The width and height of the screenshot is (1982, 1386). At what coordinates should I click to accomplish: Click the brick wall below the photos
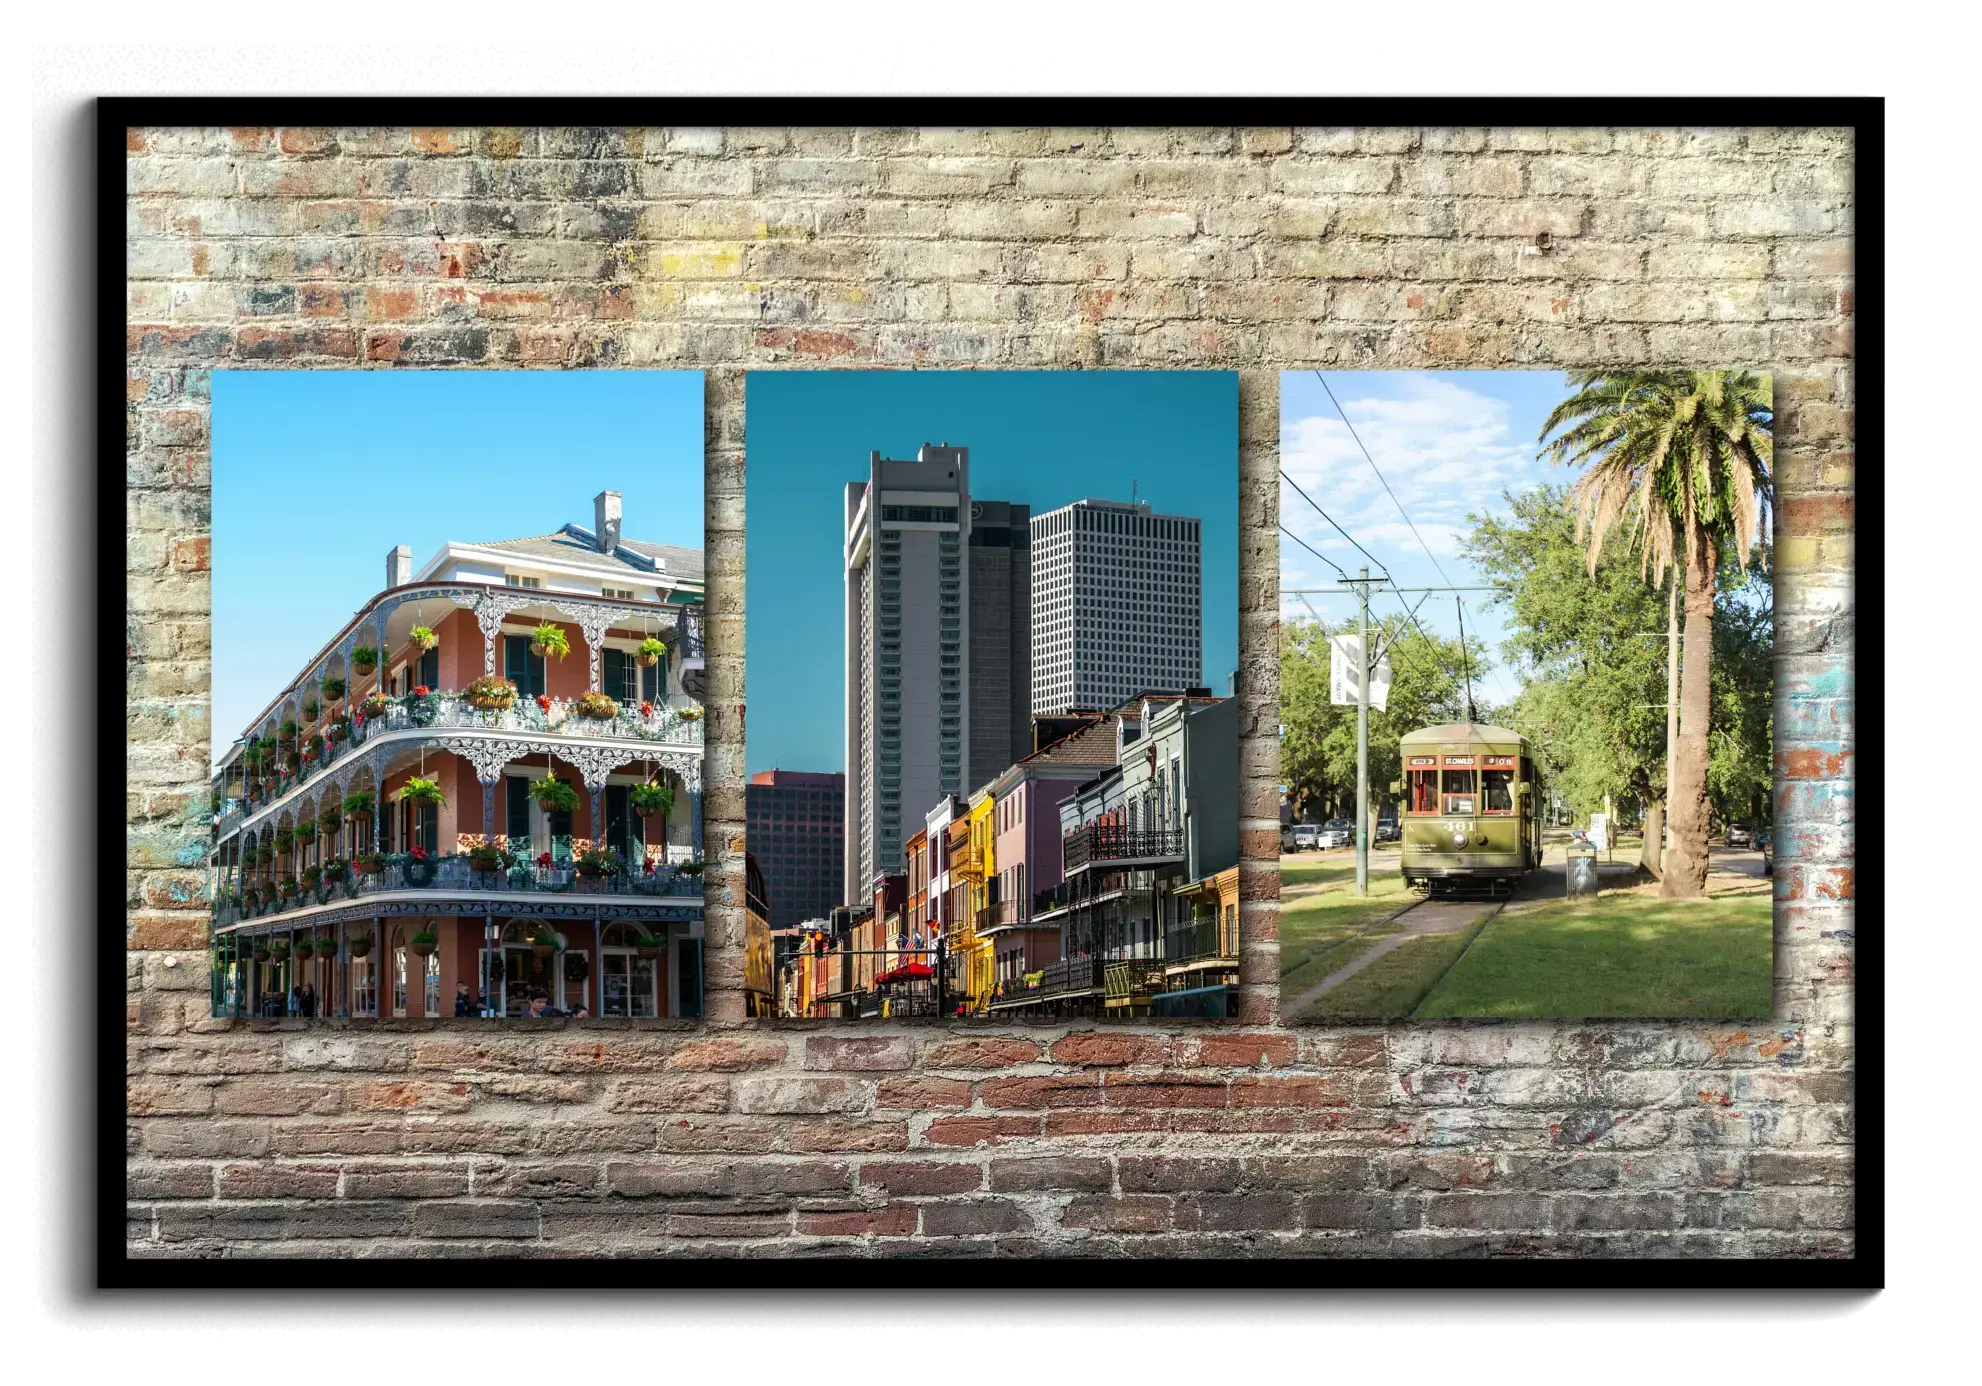990,1140
